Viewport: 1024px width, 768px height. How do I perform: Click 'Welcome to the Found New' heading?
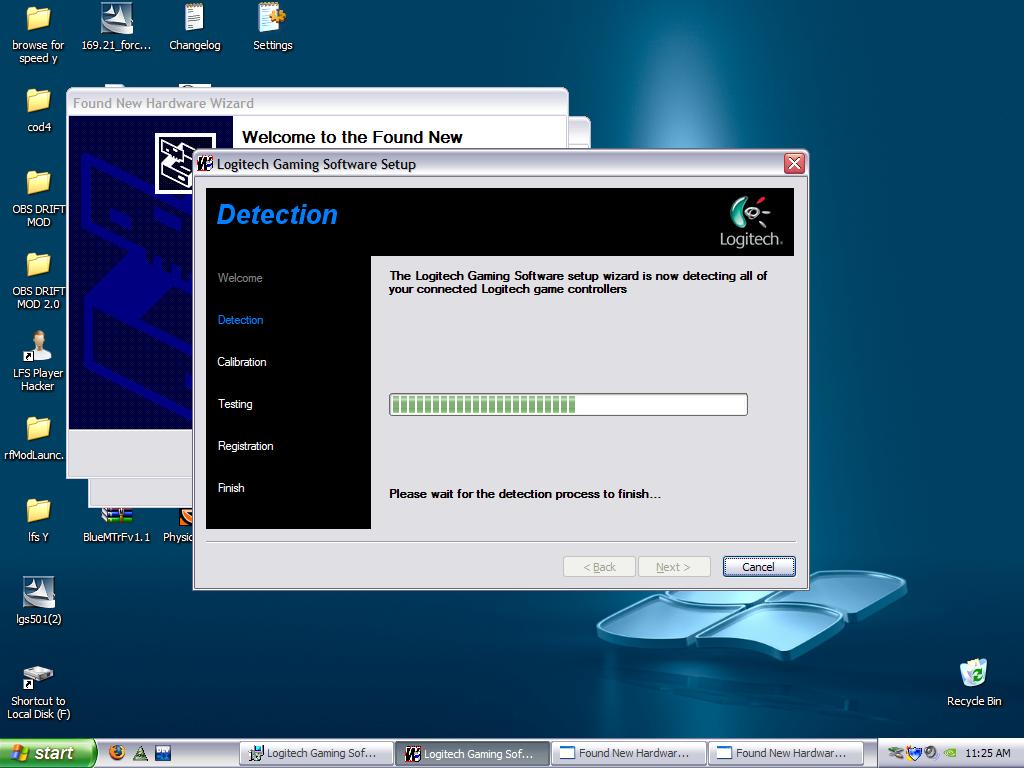coord(352,137)
